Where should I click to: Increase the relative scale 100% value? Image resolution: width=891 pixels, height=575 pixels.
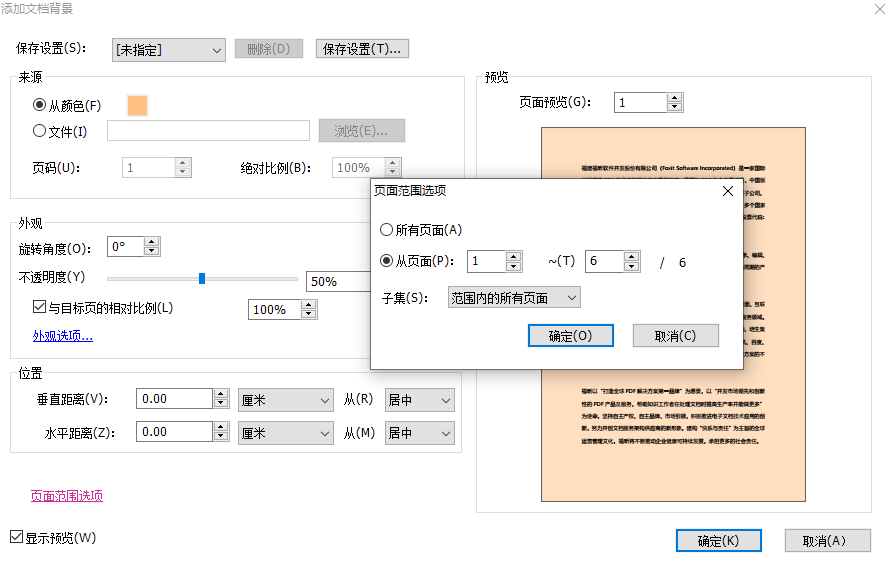[x=309, y=305]
